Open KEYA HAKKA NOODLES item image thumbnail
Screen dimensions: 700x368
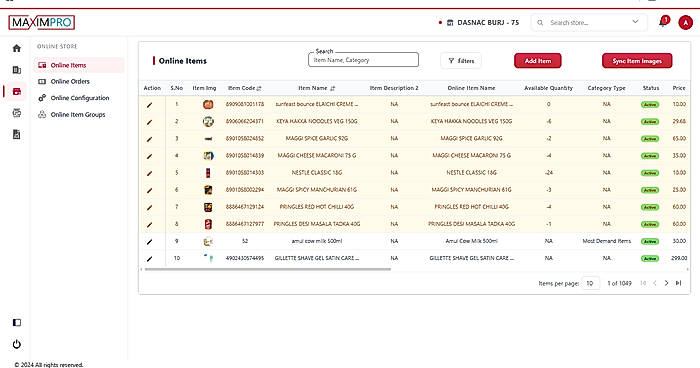click(208, 121)
